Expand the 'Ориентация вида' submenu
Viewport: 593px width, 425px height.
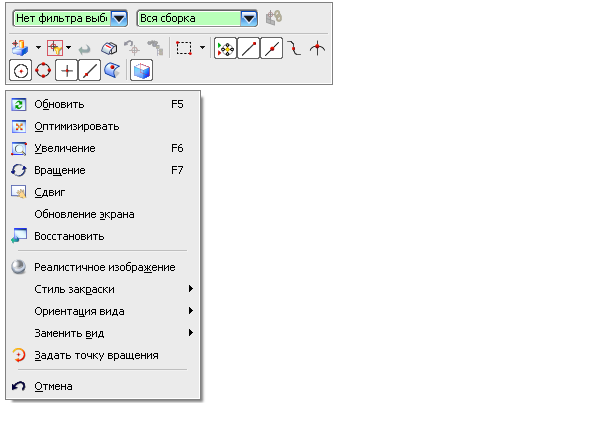coord(103,311)
